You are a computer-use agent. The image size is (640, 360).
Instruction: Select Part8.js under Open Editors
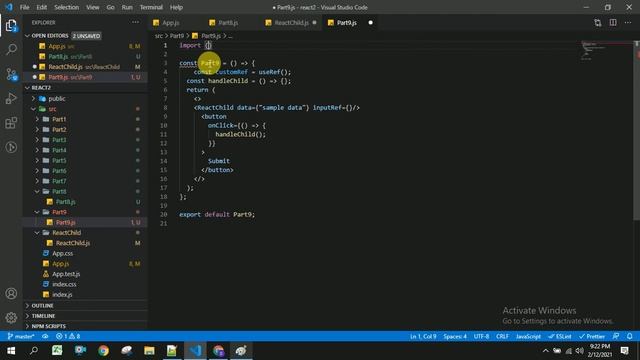click(85, 56)
